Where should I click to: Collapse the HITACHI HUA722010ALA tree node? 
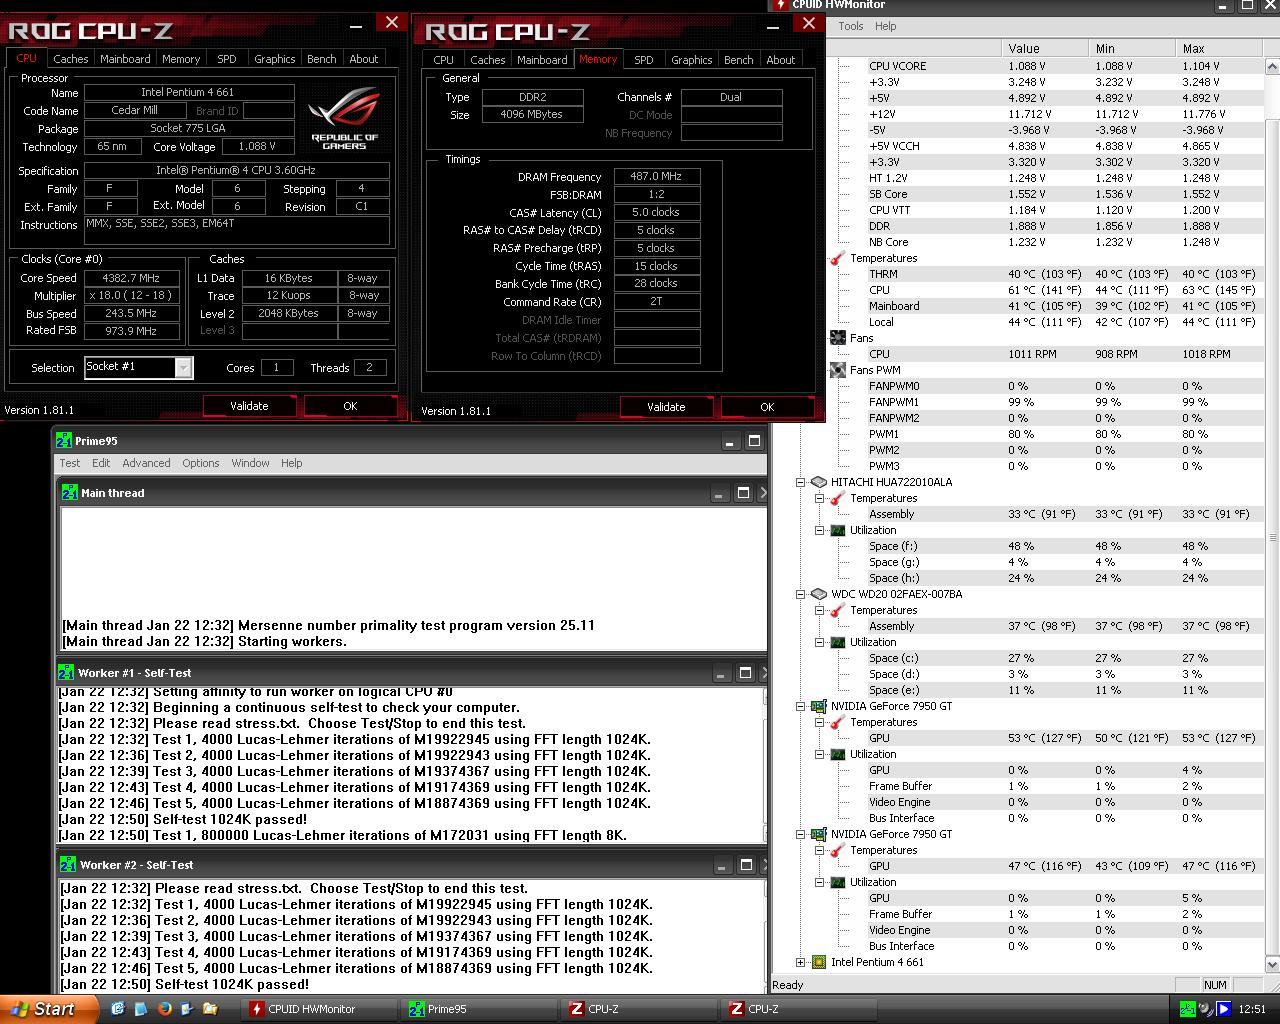(800, 482)
